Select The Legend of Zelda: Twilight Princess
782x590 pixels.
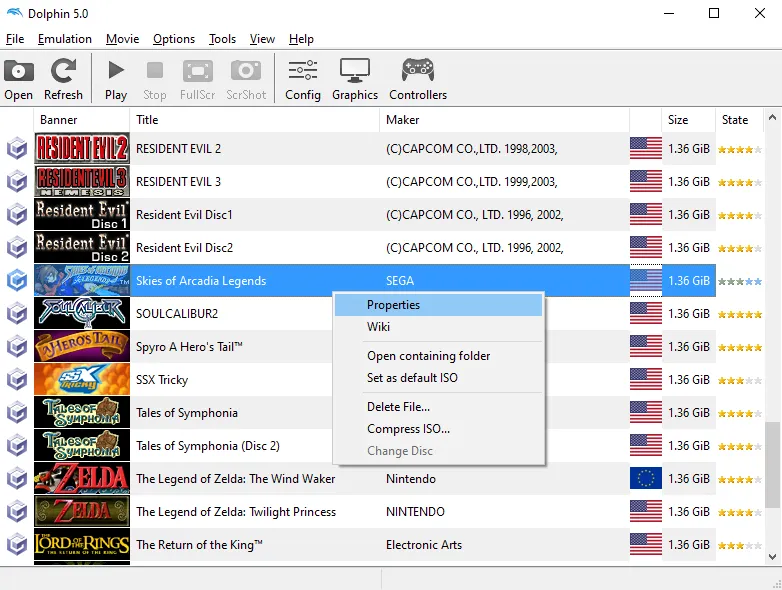tap(236, 512)
